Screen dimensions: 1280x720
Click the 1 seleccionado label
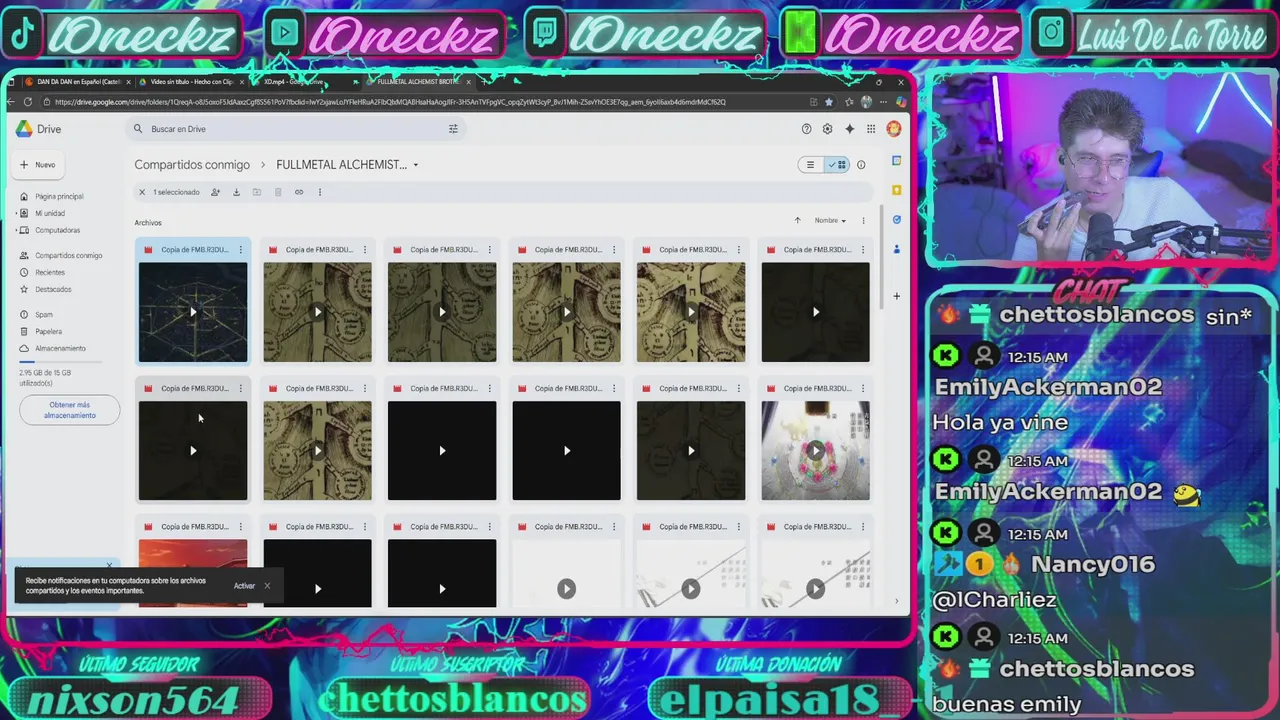click(176, 192)
